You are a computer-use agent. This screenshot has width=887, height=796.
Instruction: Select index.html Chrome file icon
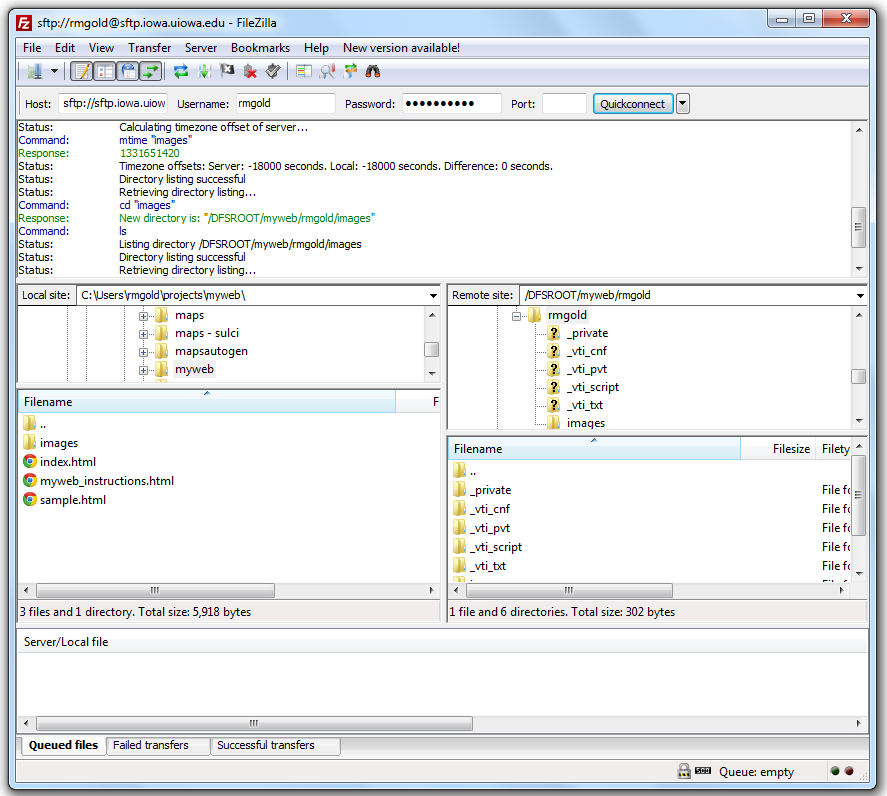point(30,462)
